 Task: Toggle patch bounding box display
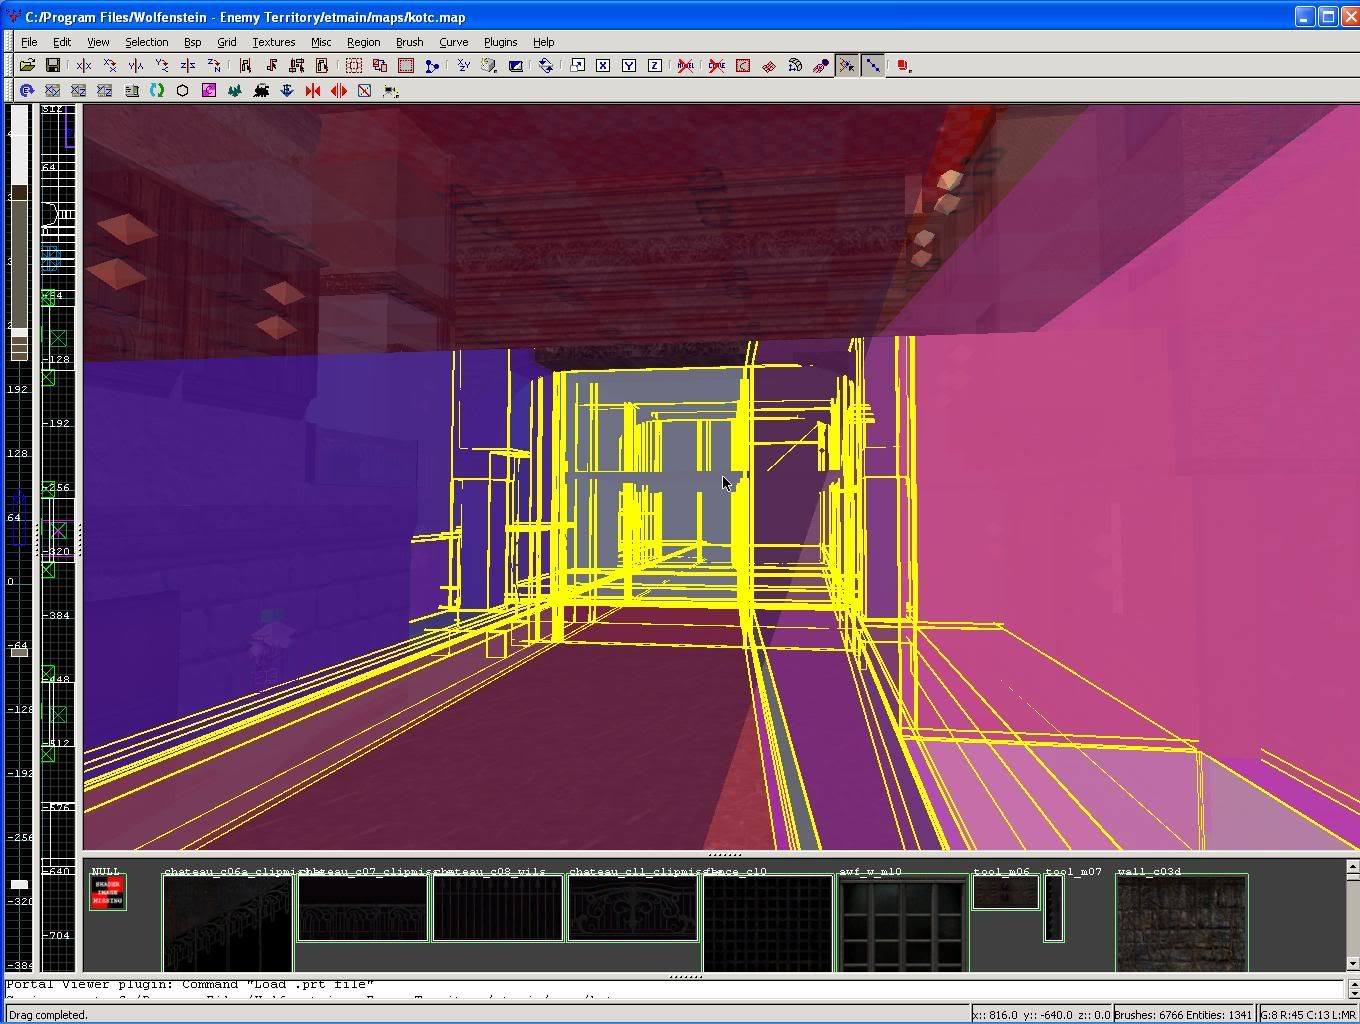pos(743,65)
